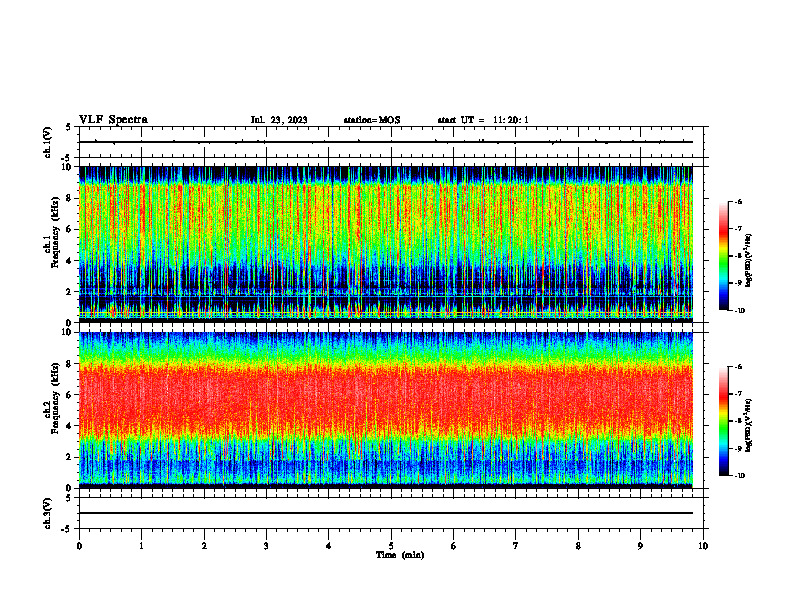Click time axis tick label "3"
This screenshot has width=792, height=612.
[x=266, y=546]
